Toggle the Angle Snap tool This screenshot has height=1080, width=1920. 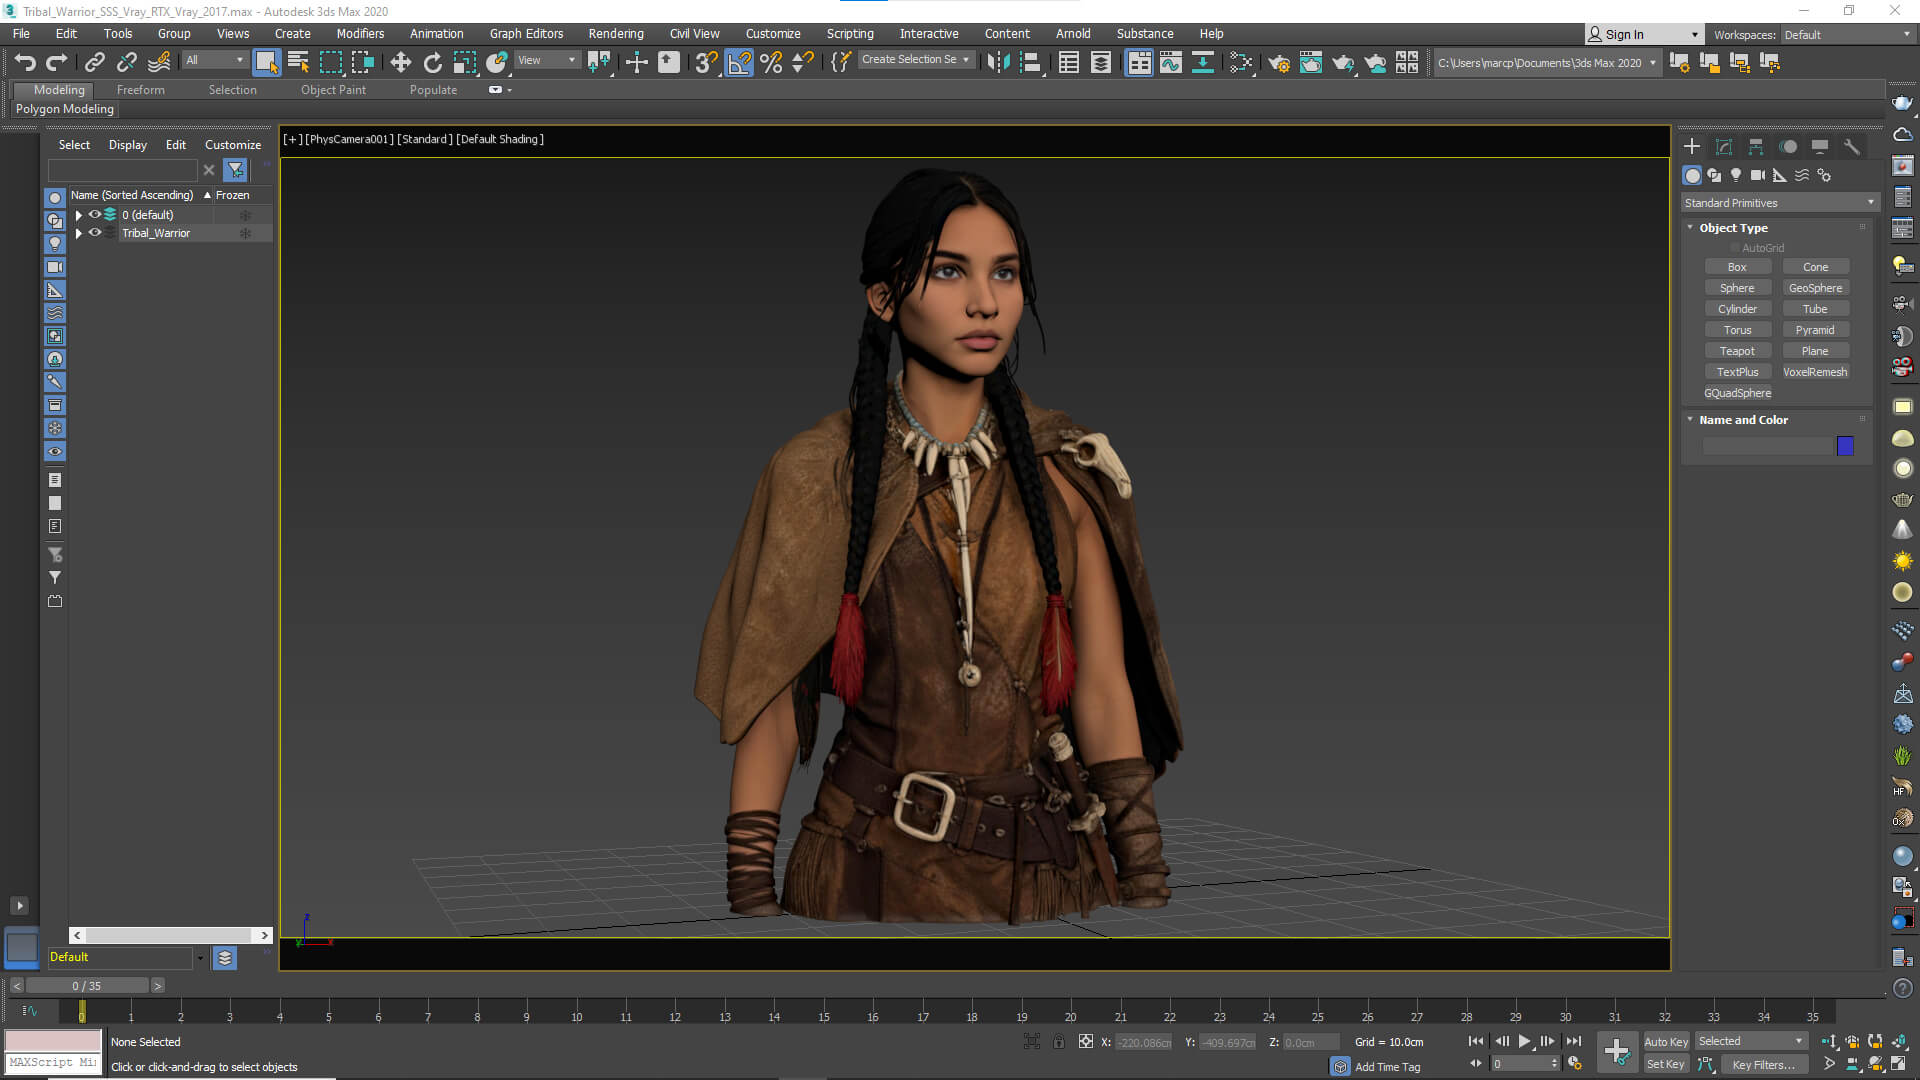[739, 63]
